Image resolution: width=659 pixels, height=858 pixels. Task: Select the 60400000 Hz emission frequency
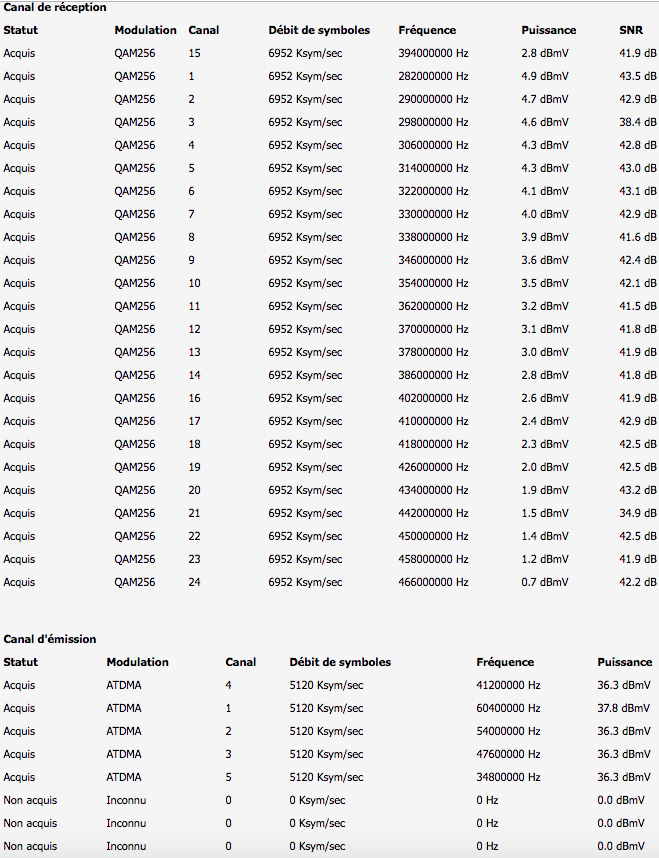click(508, 708)
